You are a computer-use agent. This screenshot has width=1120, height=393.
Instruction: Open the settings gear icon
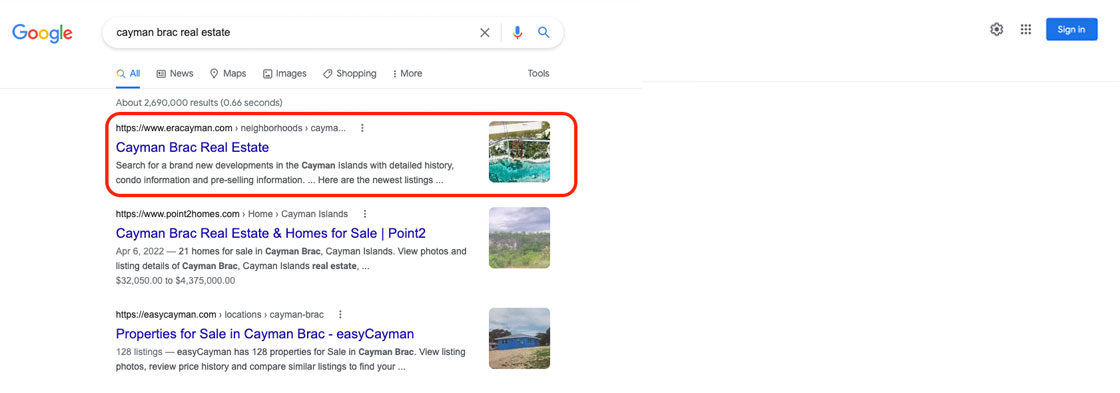[x=996, y=29]
